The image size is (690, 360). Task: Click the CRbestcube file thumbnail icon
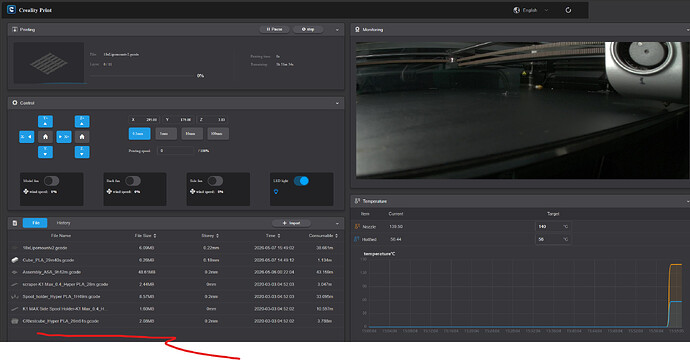click(x=15, y=321)
